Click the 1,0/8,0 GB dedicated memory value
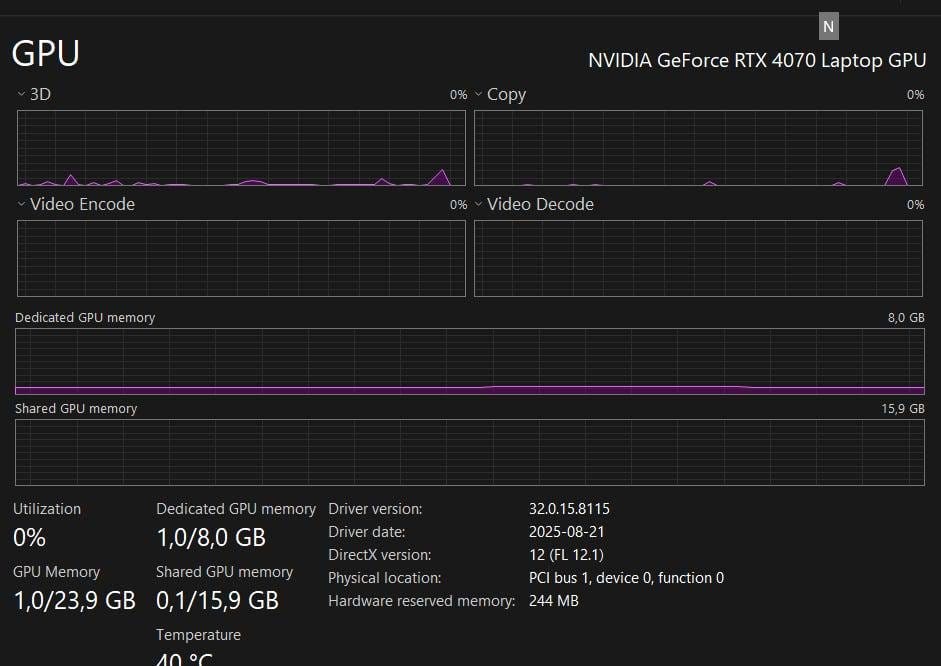The width and height of the screenshot is (941, 666). (x=211, y=537)
